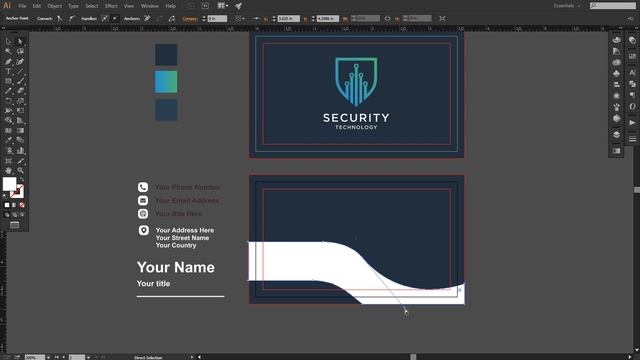Select the Artboard tool
Screen dimensions: 640x360
point(9,161)
